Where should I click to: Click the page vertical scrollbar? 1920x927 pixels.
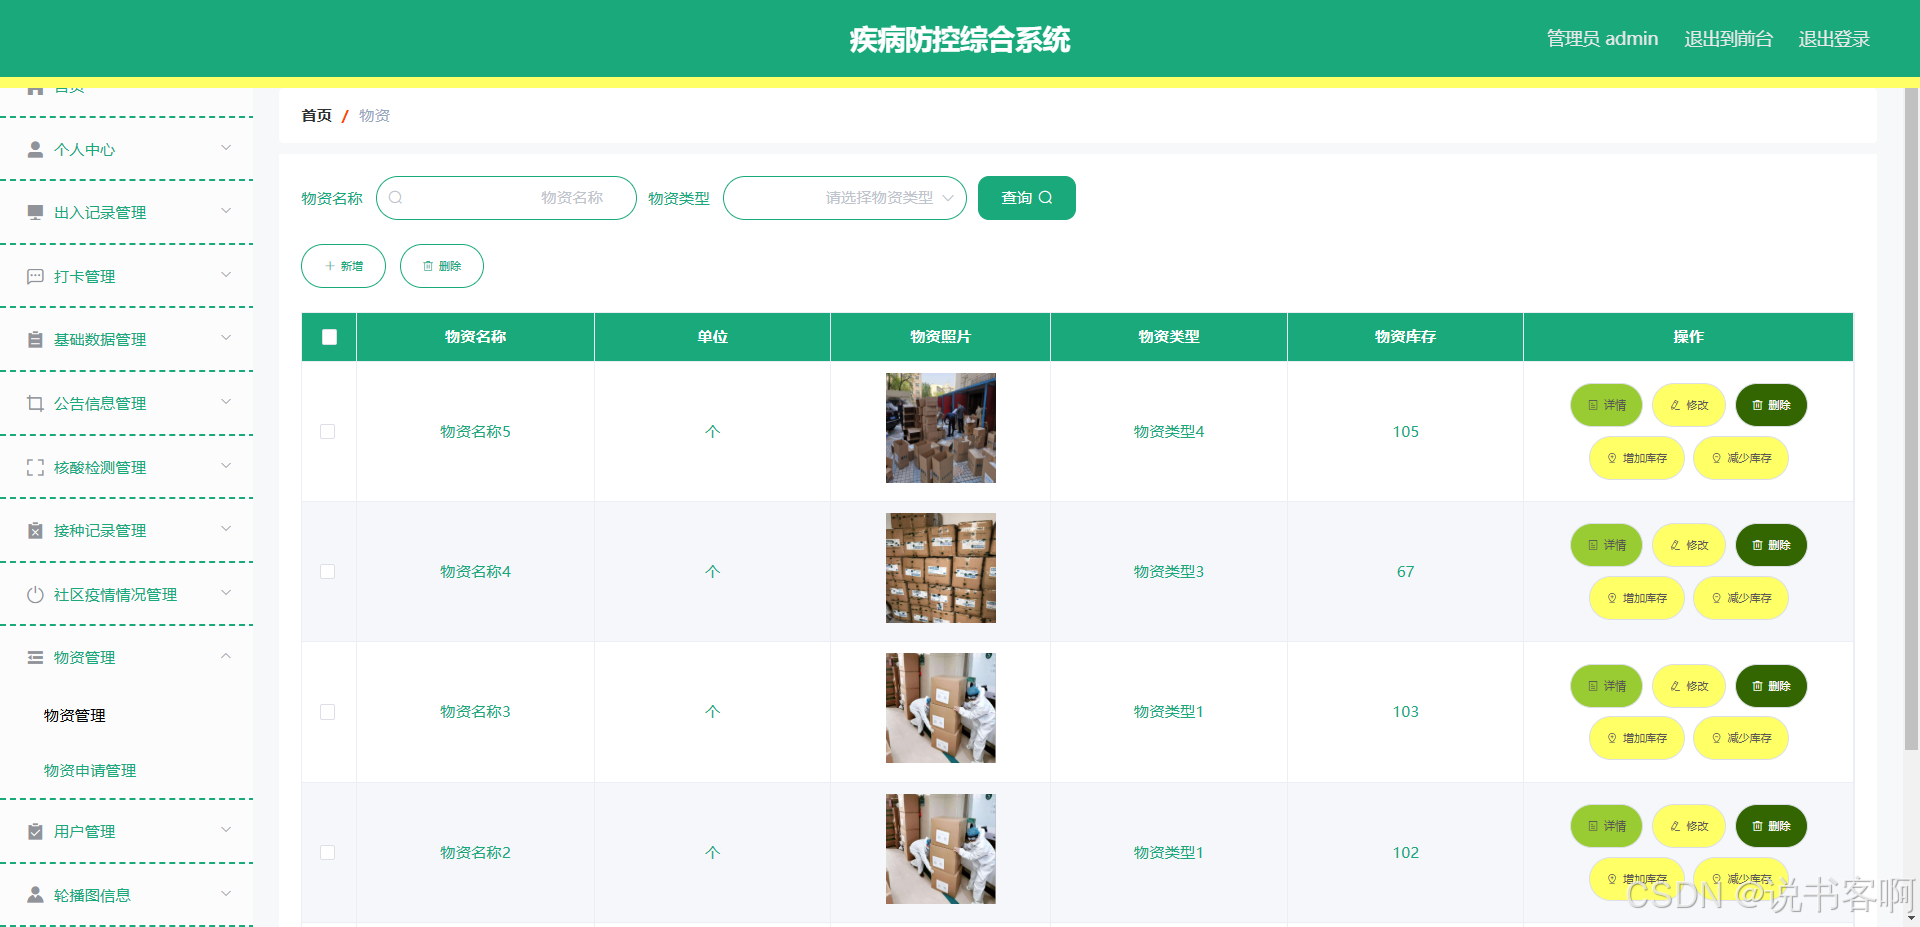(x=1911, y=418)
